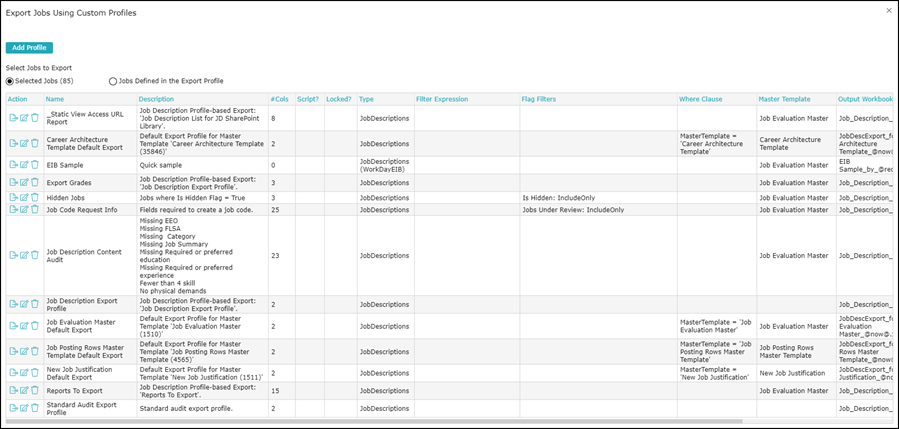Click the horizontal scrollbar below the table
Viewport: 900px width, 429px height.
pos(400,421)
